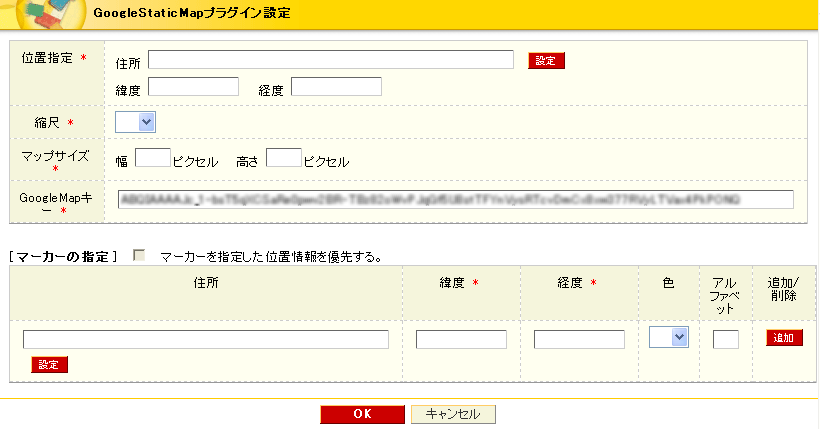
Task: Click the red 設定 button beside the address field
Action: 546,61
